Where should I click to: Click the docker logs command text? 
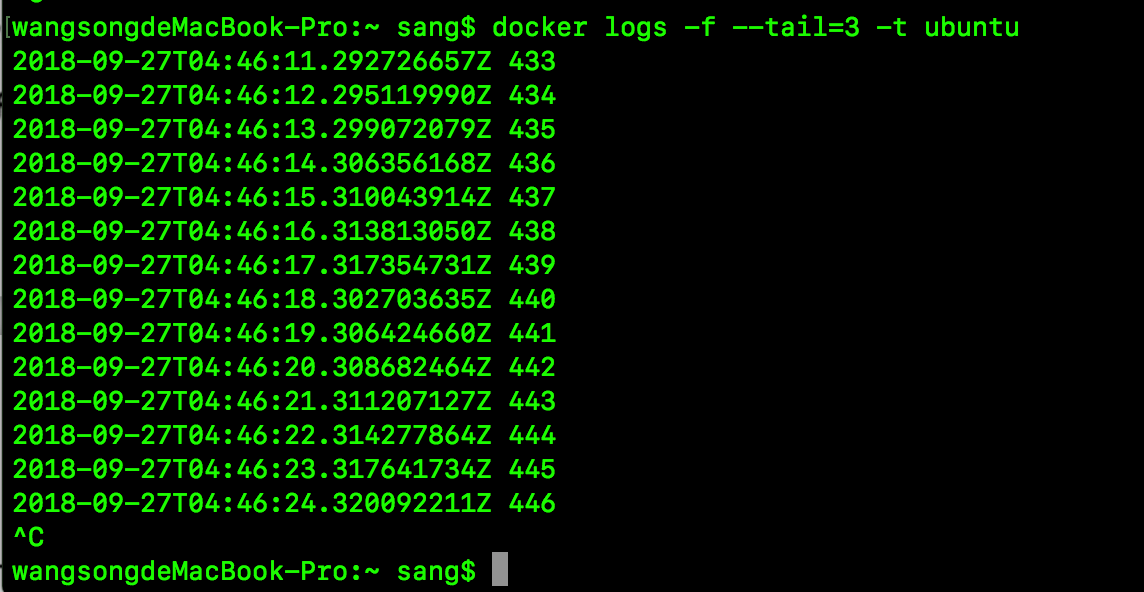580,27
